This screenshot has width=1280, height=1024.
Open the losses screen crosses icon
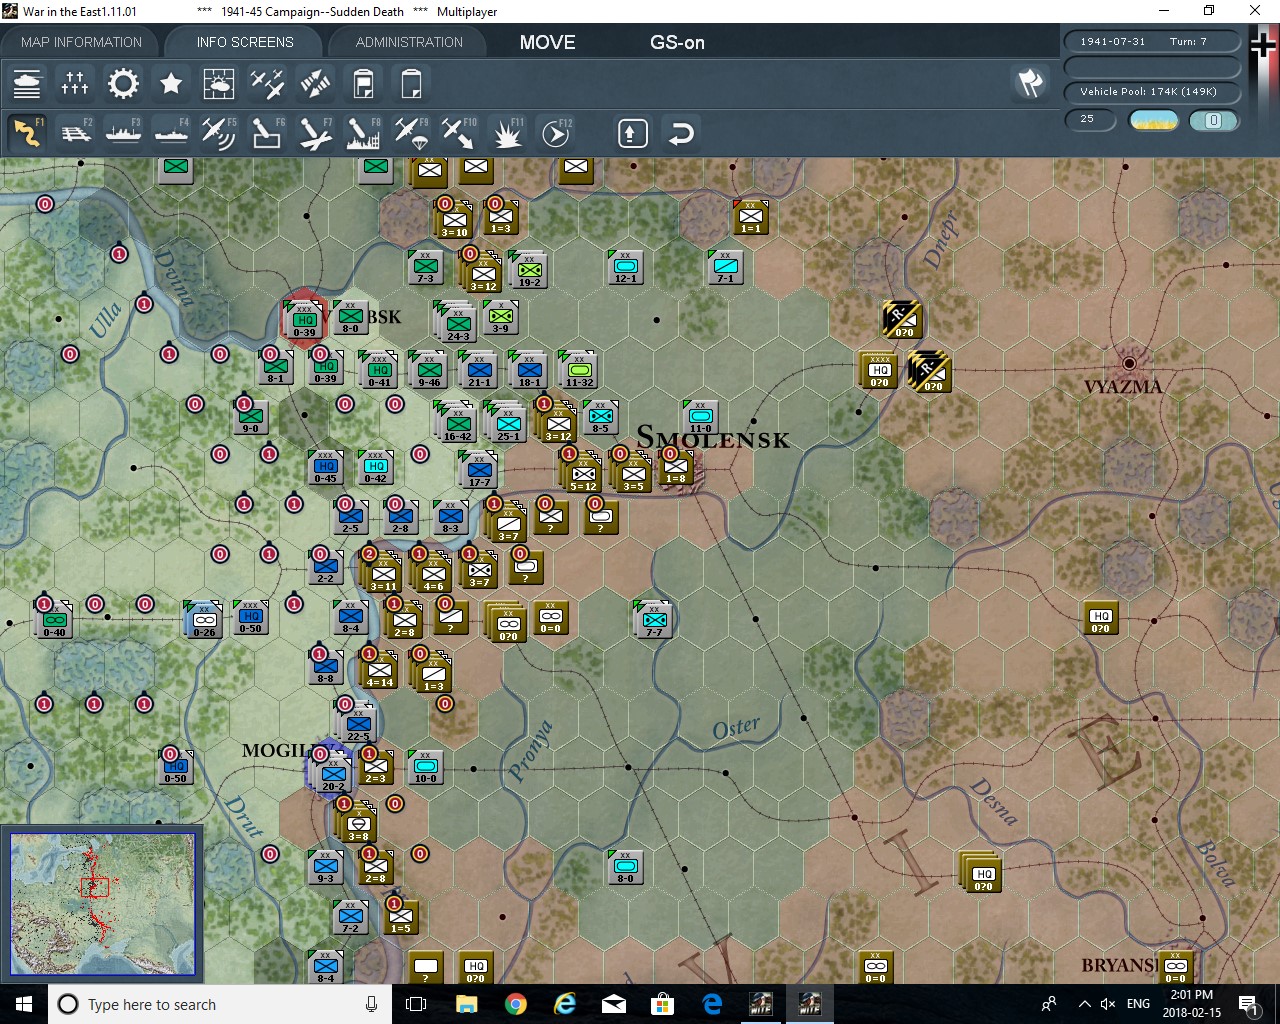click(75, 84)
